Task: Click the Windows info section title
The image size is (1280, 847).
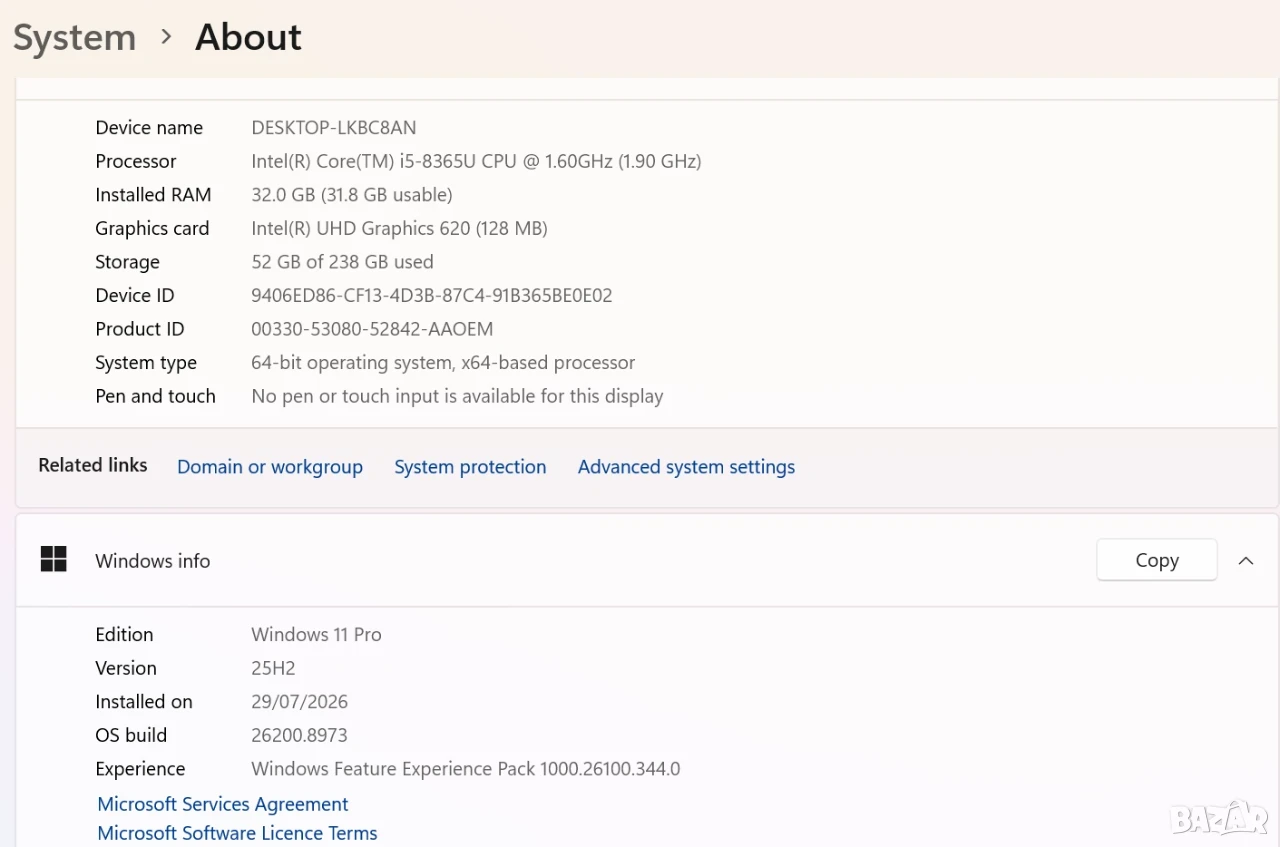Action: 153,561
